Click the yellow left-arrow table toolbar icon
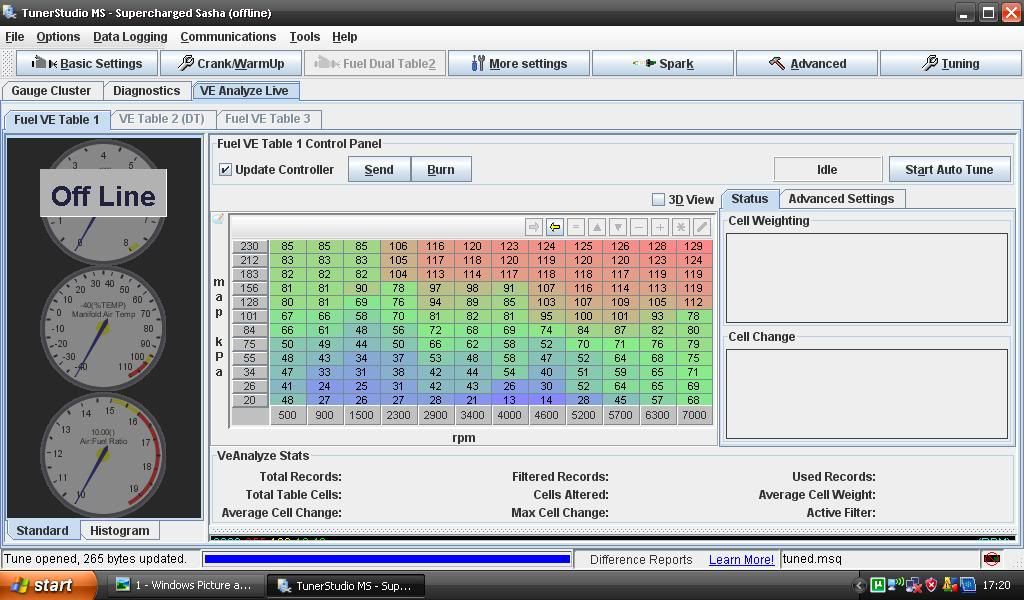Viewport: 1024px width, 600px height. point(554,227)
